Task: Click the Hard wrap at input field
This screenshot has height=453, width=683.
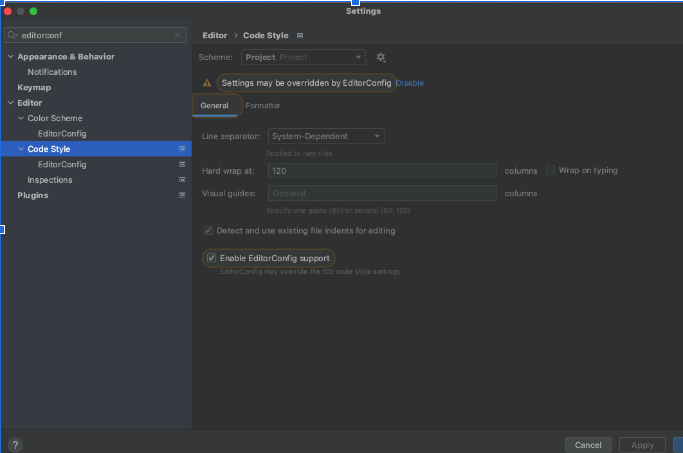Action: [382, 171]
